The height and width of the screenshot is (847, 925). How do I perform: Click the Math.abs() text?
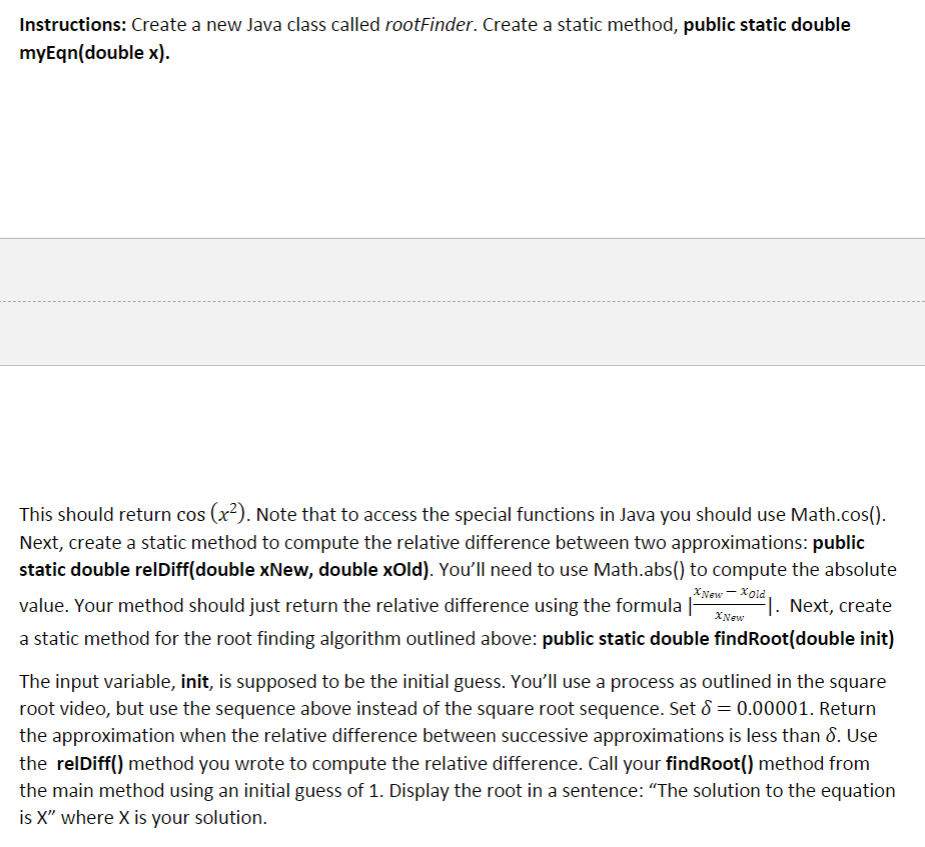(x=639, y=569)
